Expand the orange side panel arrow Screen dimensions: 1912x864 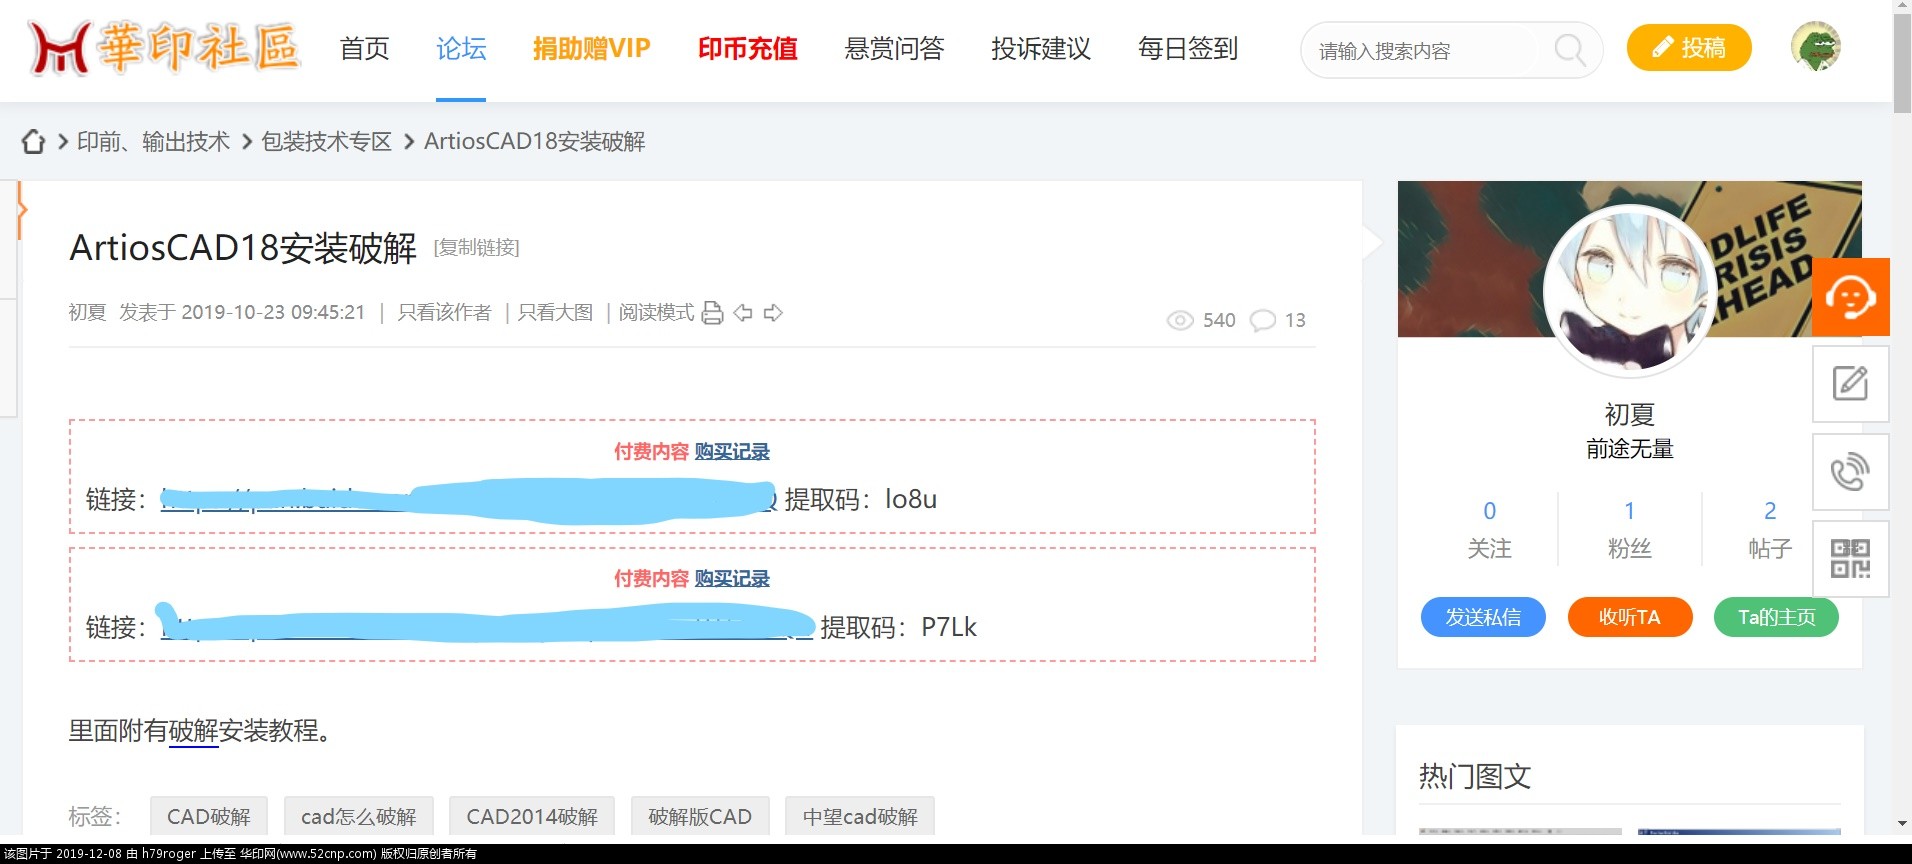[21, 210]
